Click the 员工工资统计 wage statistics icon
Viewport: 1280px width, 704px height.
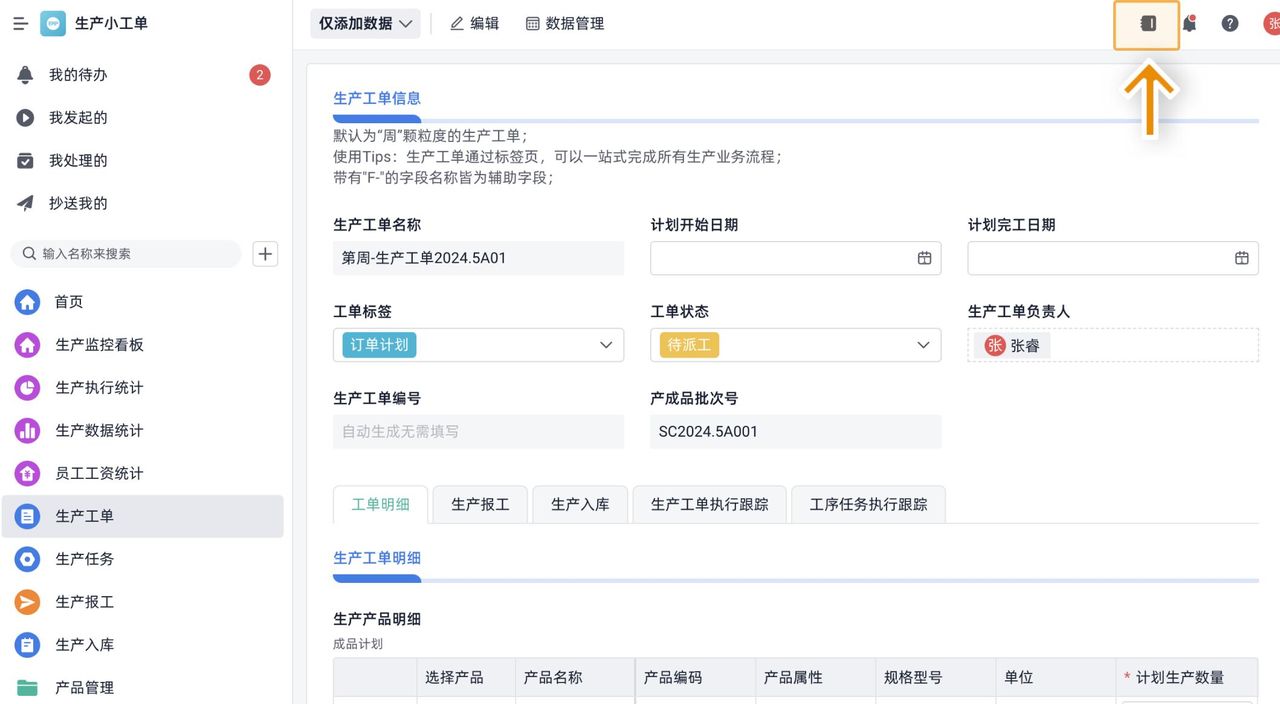(27, 473)
